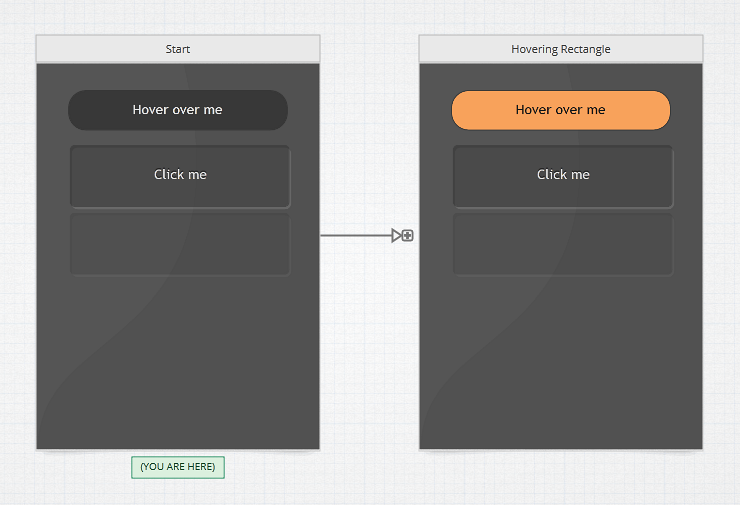Click the (YOU ARE HERE) label

point(178,467)
